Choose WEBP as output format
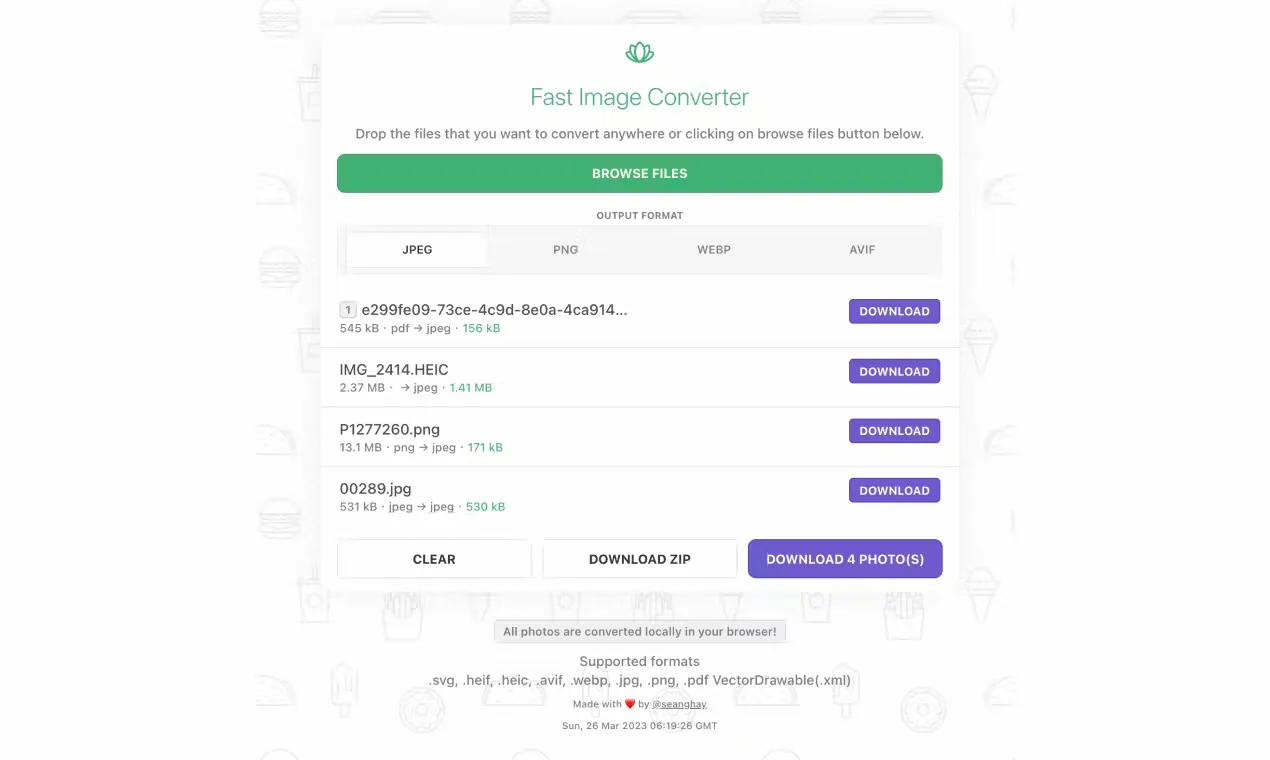Image resolution: width=1270 pixels, height=760 pixels. coord(714,250)
